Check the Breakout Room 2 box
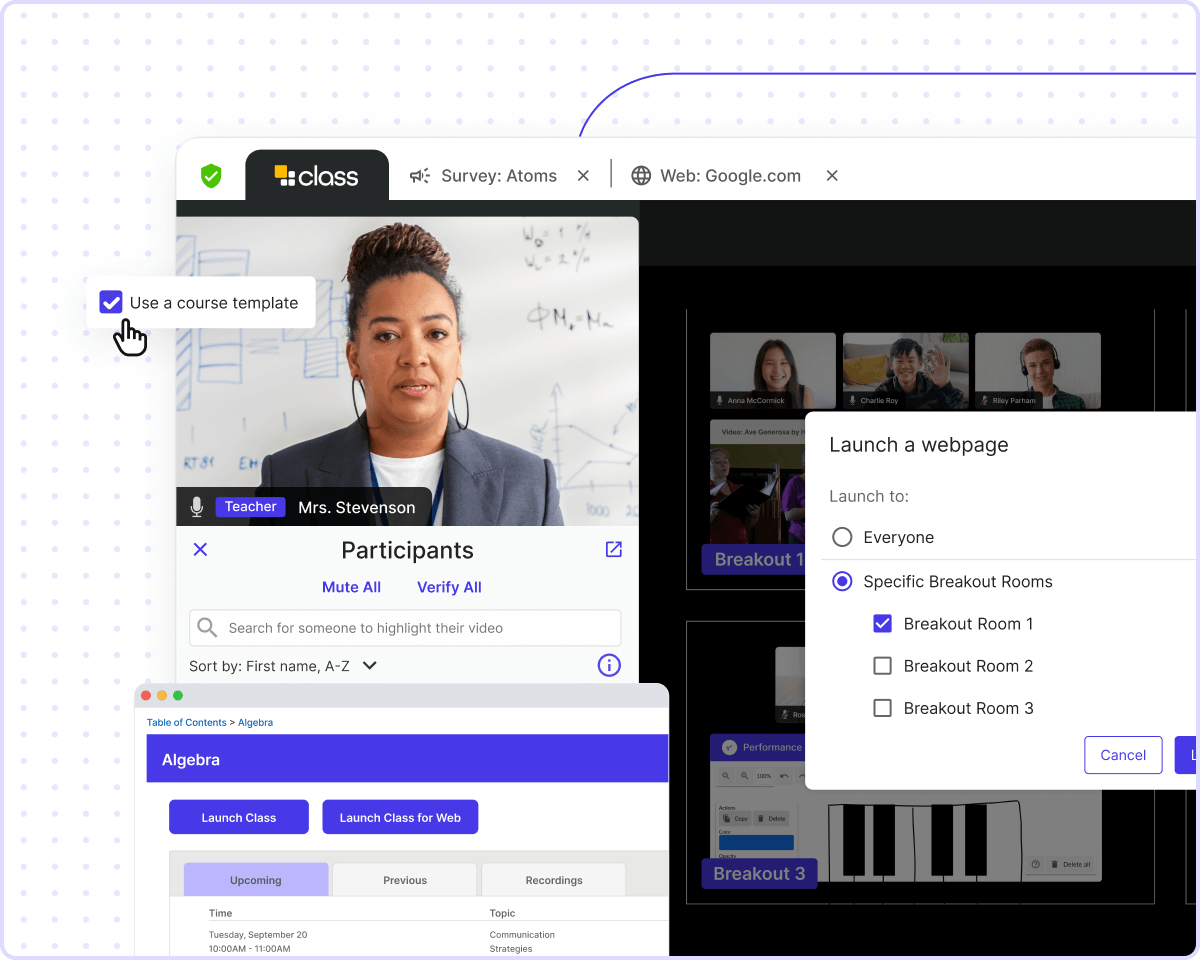1200x960 pixels. coord(882,666)
